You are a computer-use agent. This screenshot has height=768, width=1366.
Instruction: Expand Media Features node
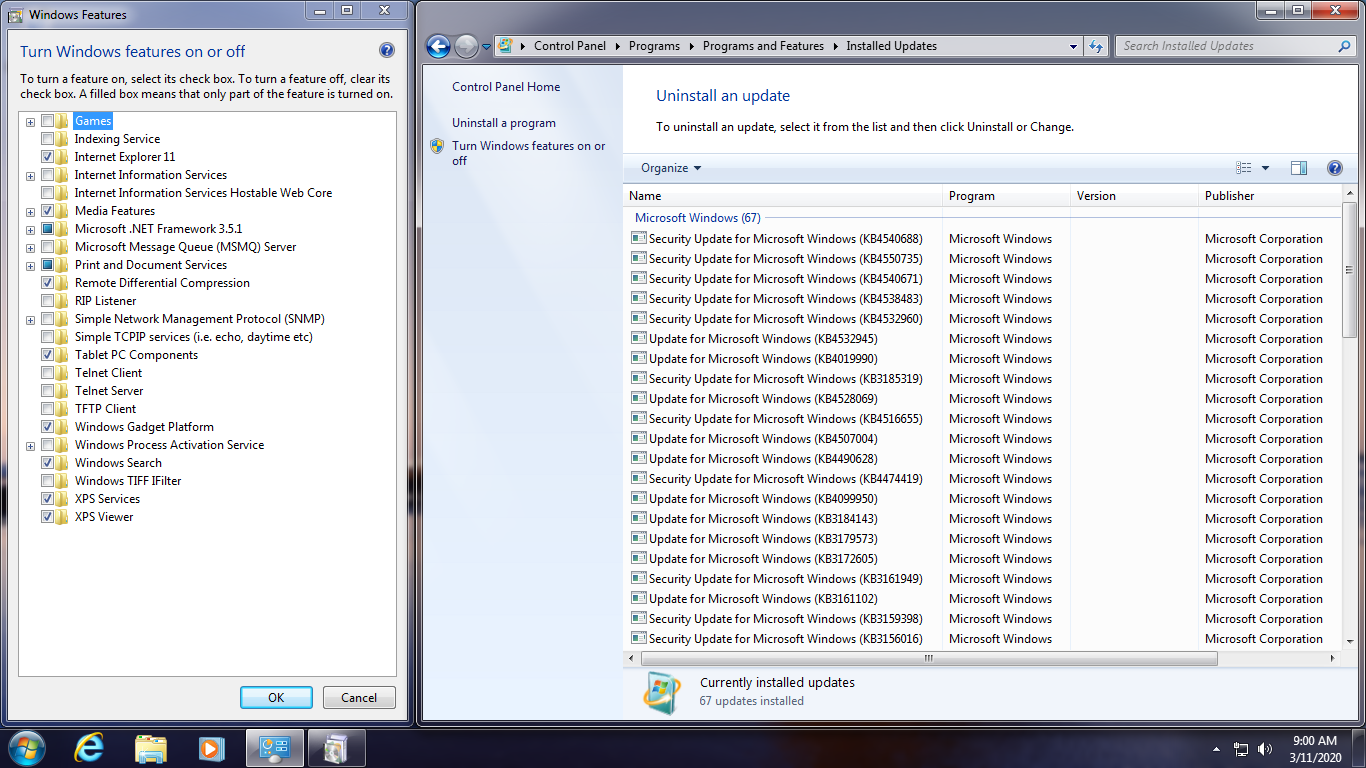[x=31, y=212]
